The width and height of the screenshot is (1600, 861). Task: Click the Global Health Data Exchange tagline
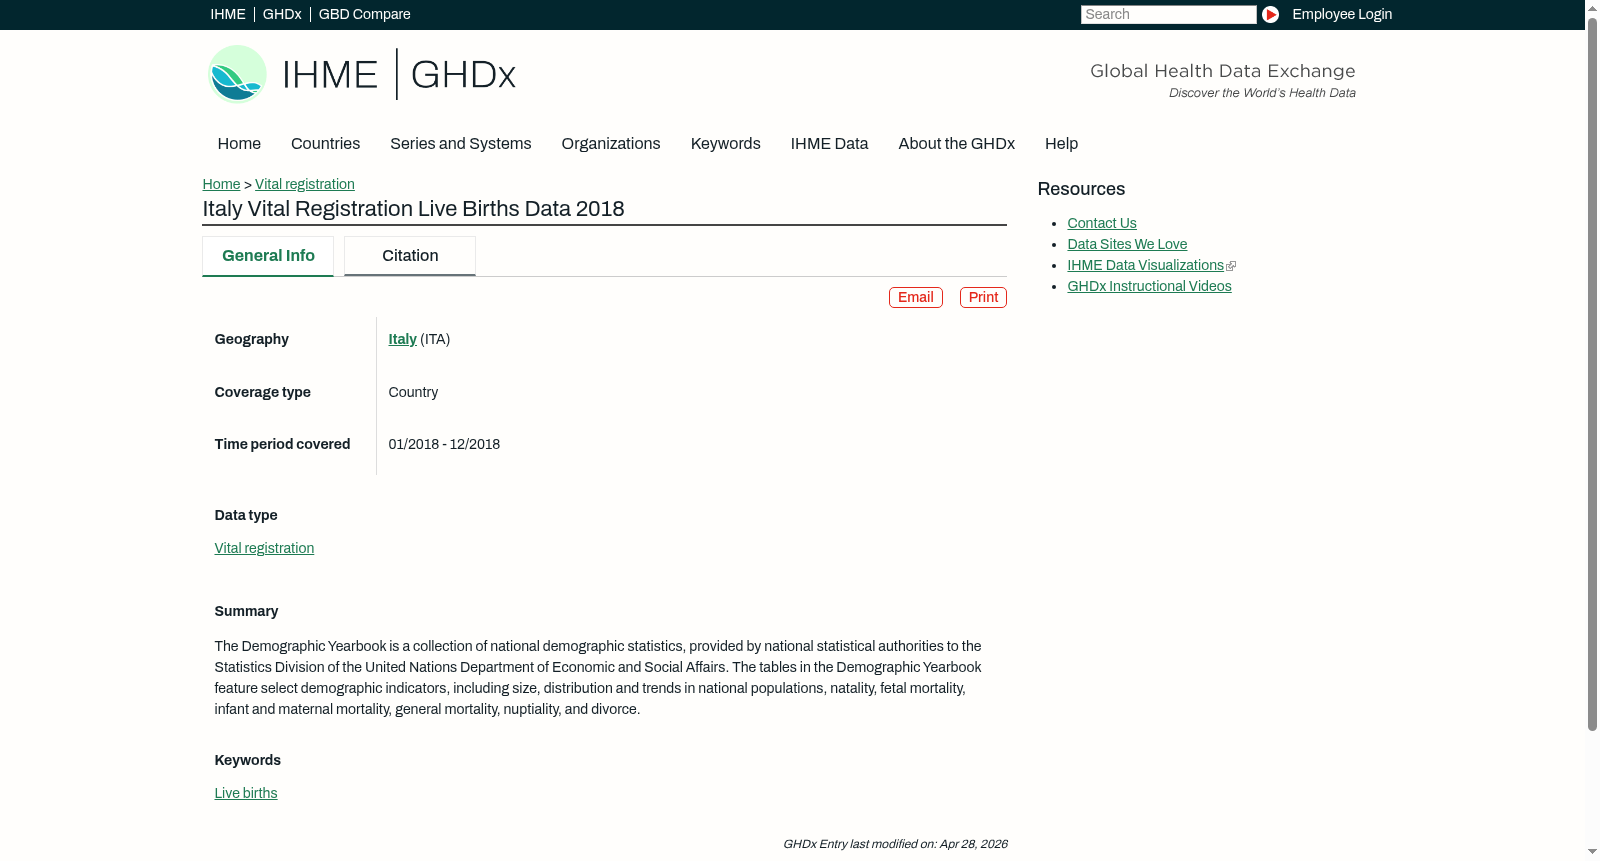coord(1222,71)
